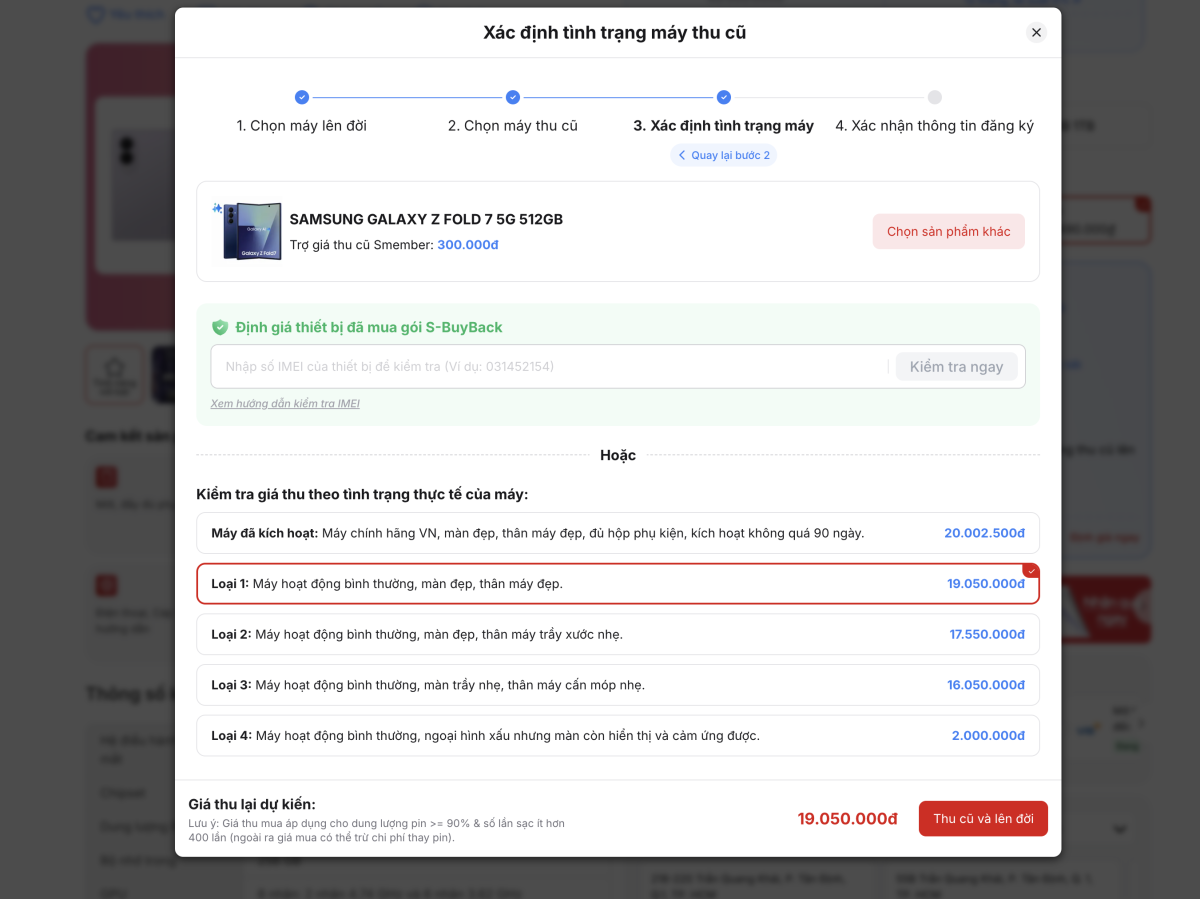
Task: Select the Loại 1 condition option
Action: point(618,584)
